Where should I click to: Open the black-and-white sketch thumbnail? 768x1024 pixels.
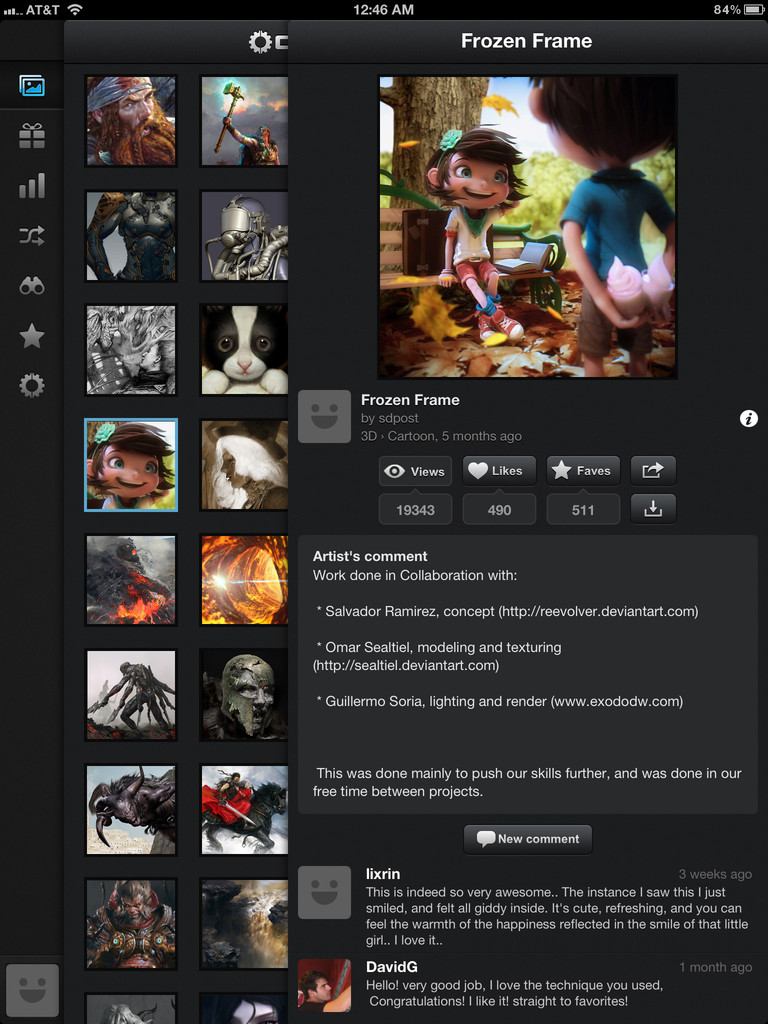[x=131, y=350]
